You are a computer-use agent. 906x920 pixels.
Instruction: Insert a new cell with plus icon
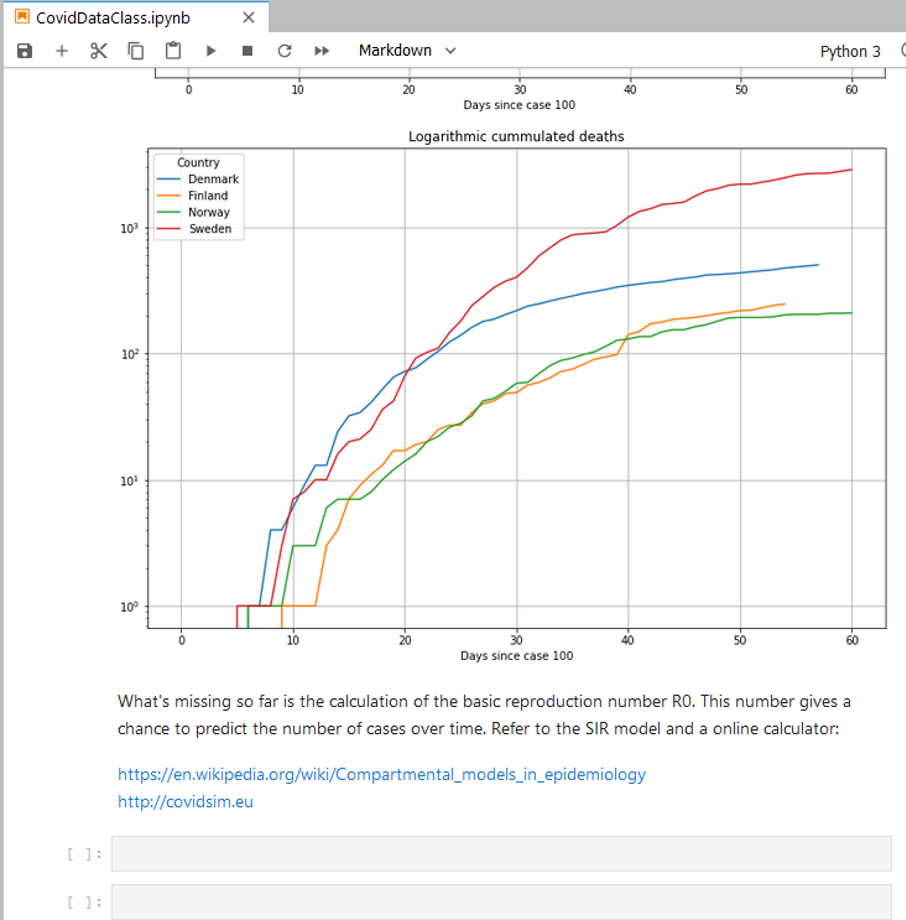tap(61, 51)
